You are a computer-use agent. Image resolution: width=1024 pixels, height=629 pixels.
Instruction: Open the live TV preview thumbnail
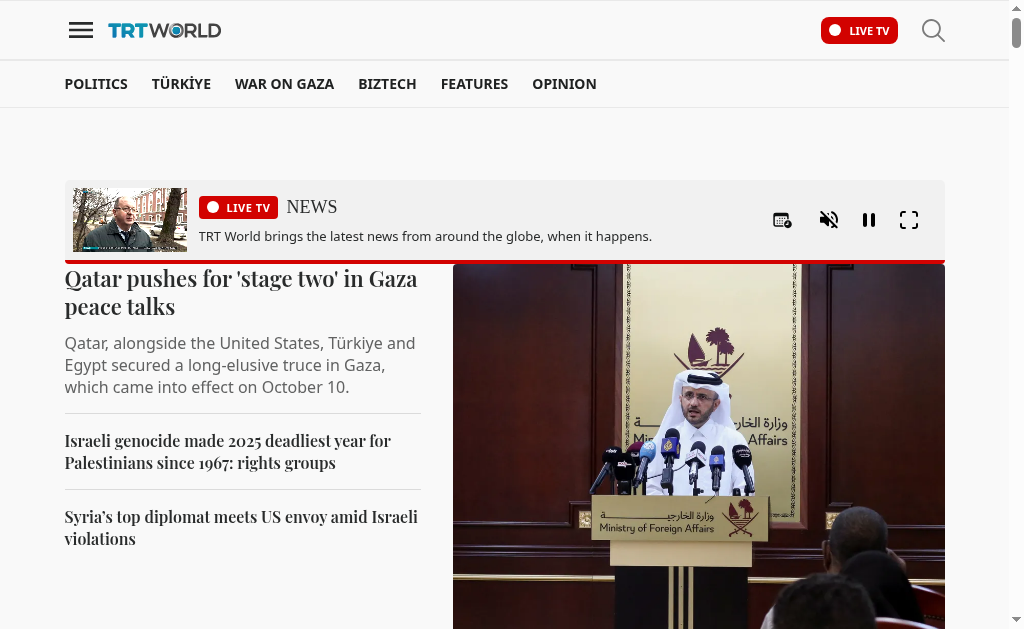point(130,220)
